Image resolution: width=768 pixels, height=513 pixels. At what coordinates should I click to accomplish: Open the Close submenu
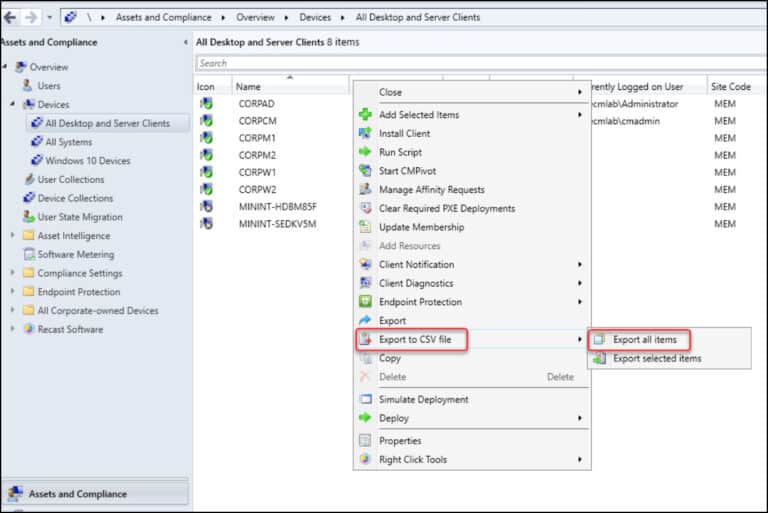pos(472,92)
